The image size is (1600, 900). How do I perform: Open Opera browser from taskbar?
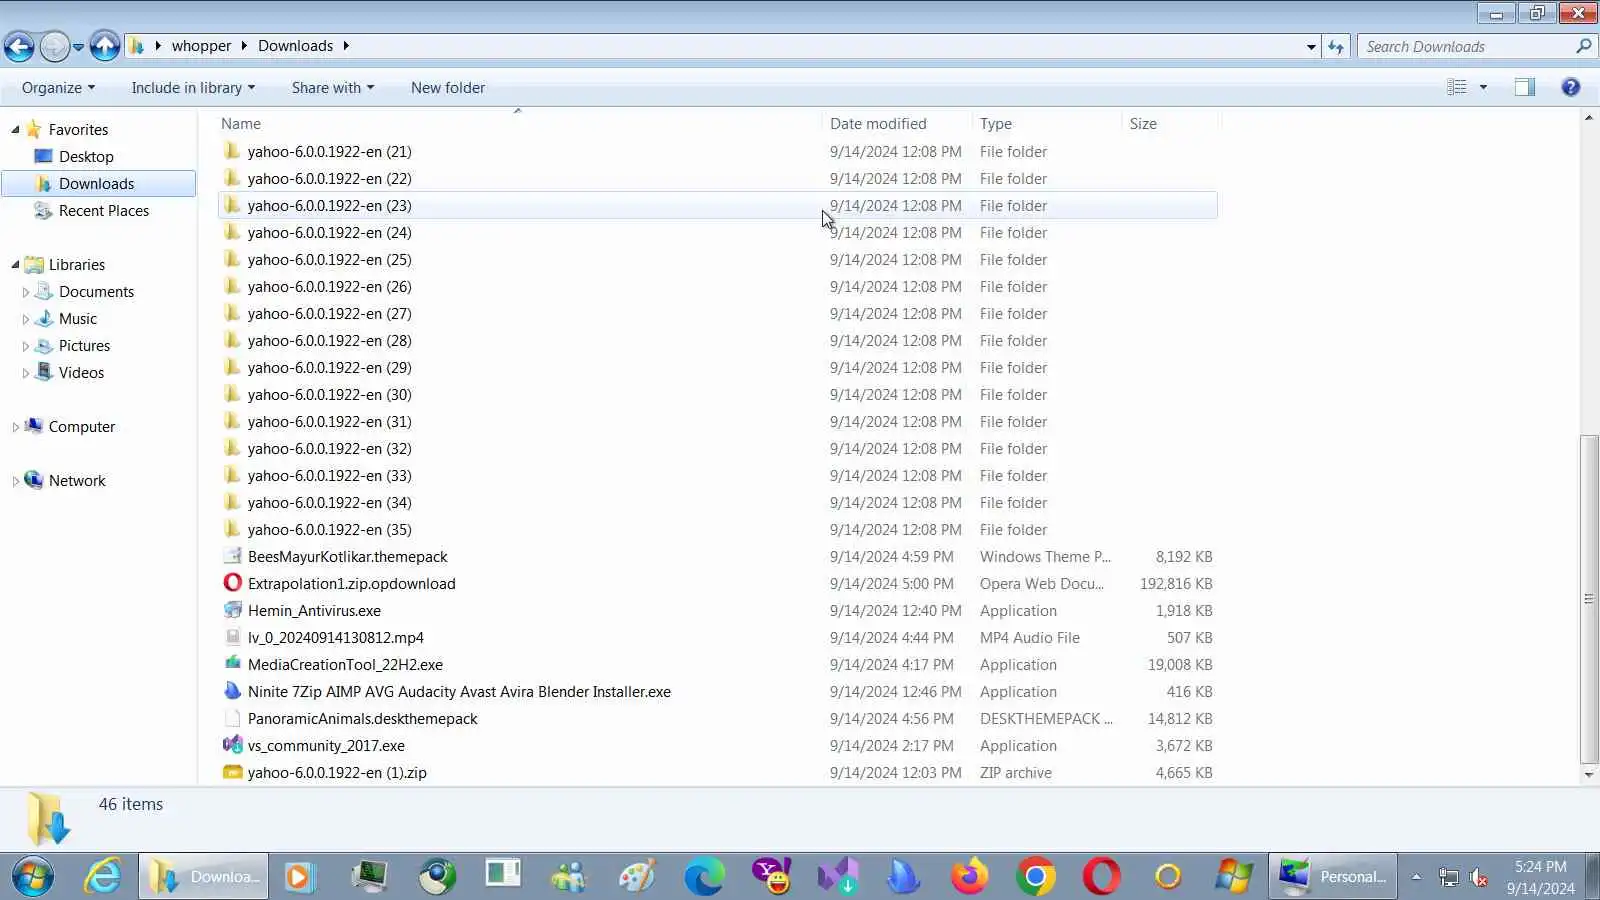click(x=1102, y=877)
